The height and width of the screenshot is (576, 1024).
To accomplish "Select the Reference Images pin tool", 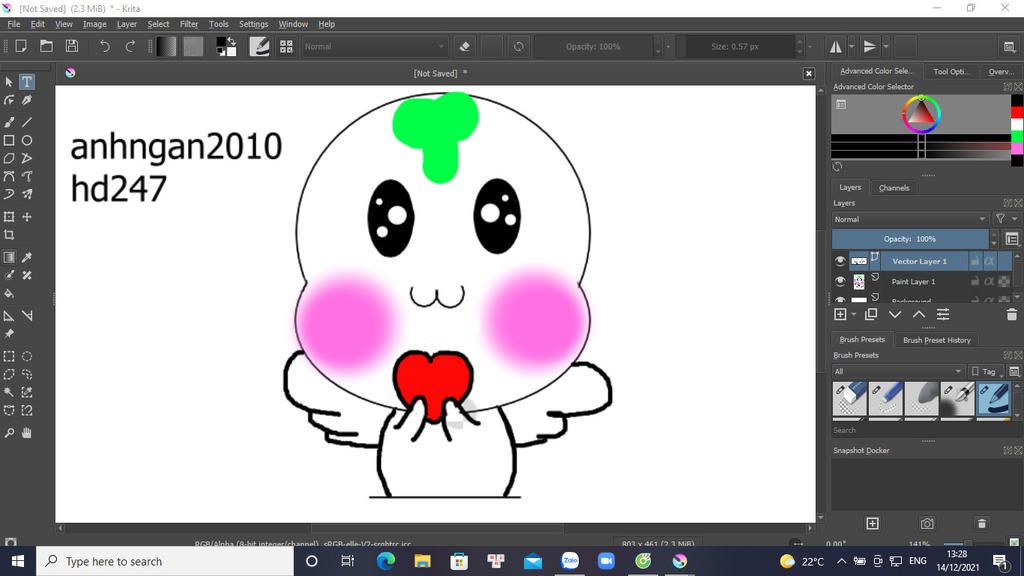I will pyautogui.click(x=9, y=334).
